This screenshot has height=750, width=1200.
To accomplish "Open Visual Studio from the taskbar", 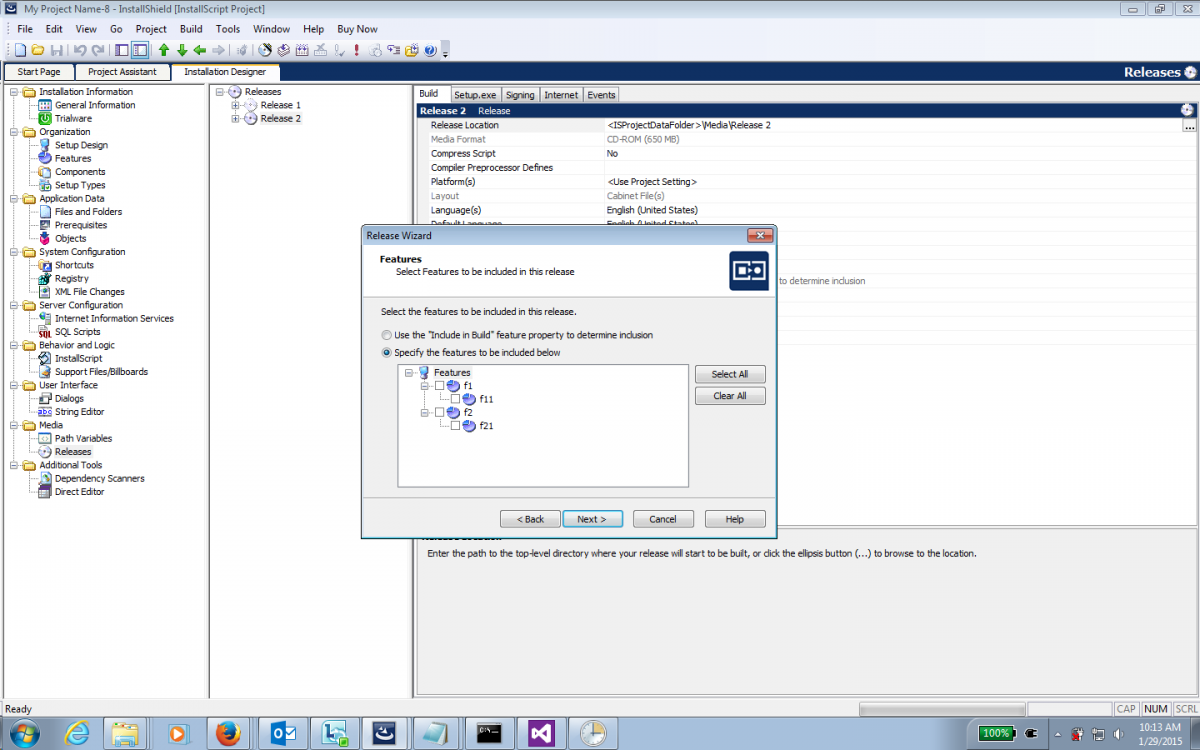I will tap(541, 733).
